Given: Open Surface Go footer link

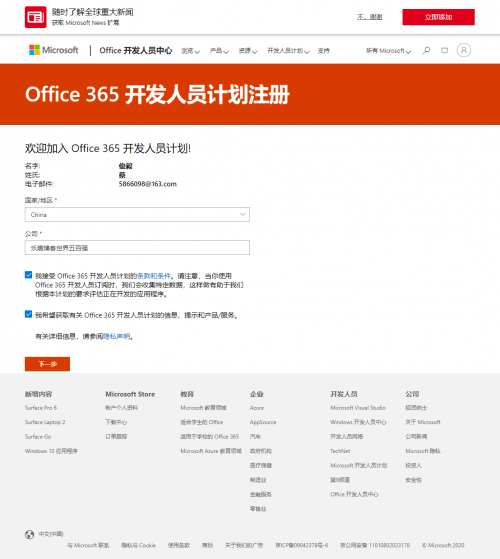Looking at the screenshot, I should (38, 437).
